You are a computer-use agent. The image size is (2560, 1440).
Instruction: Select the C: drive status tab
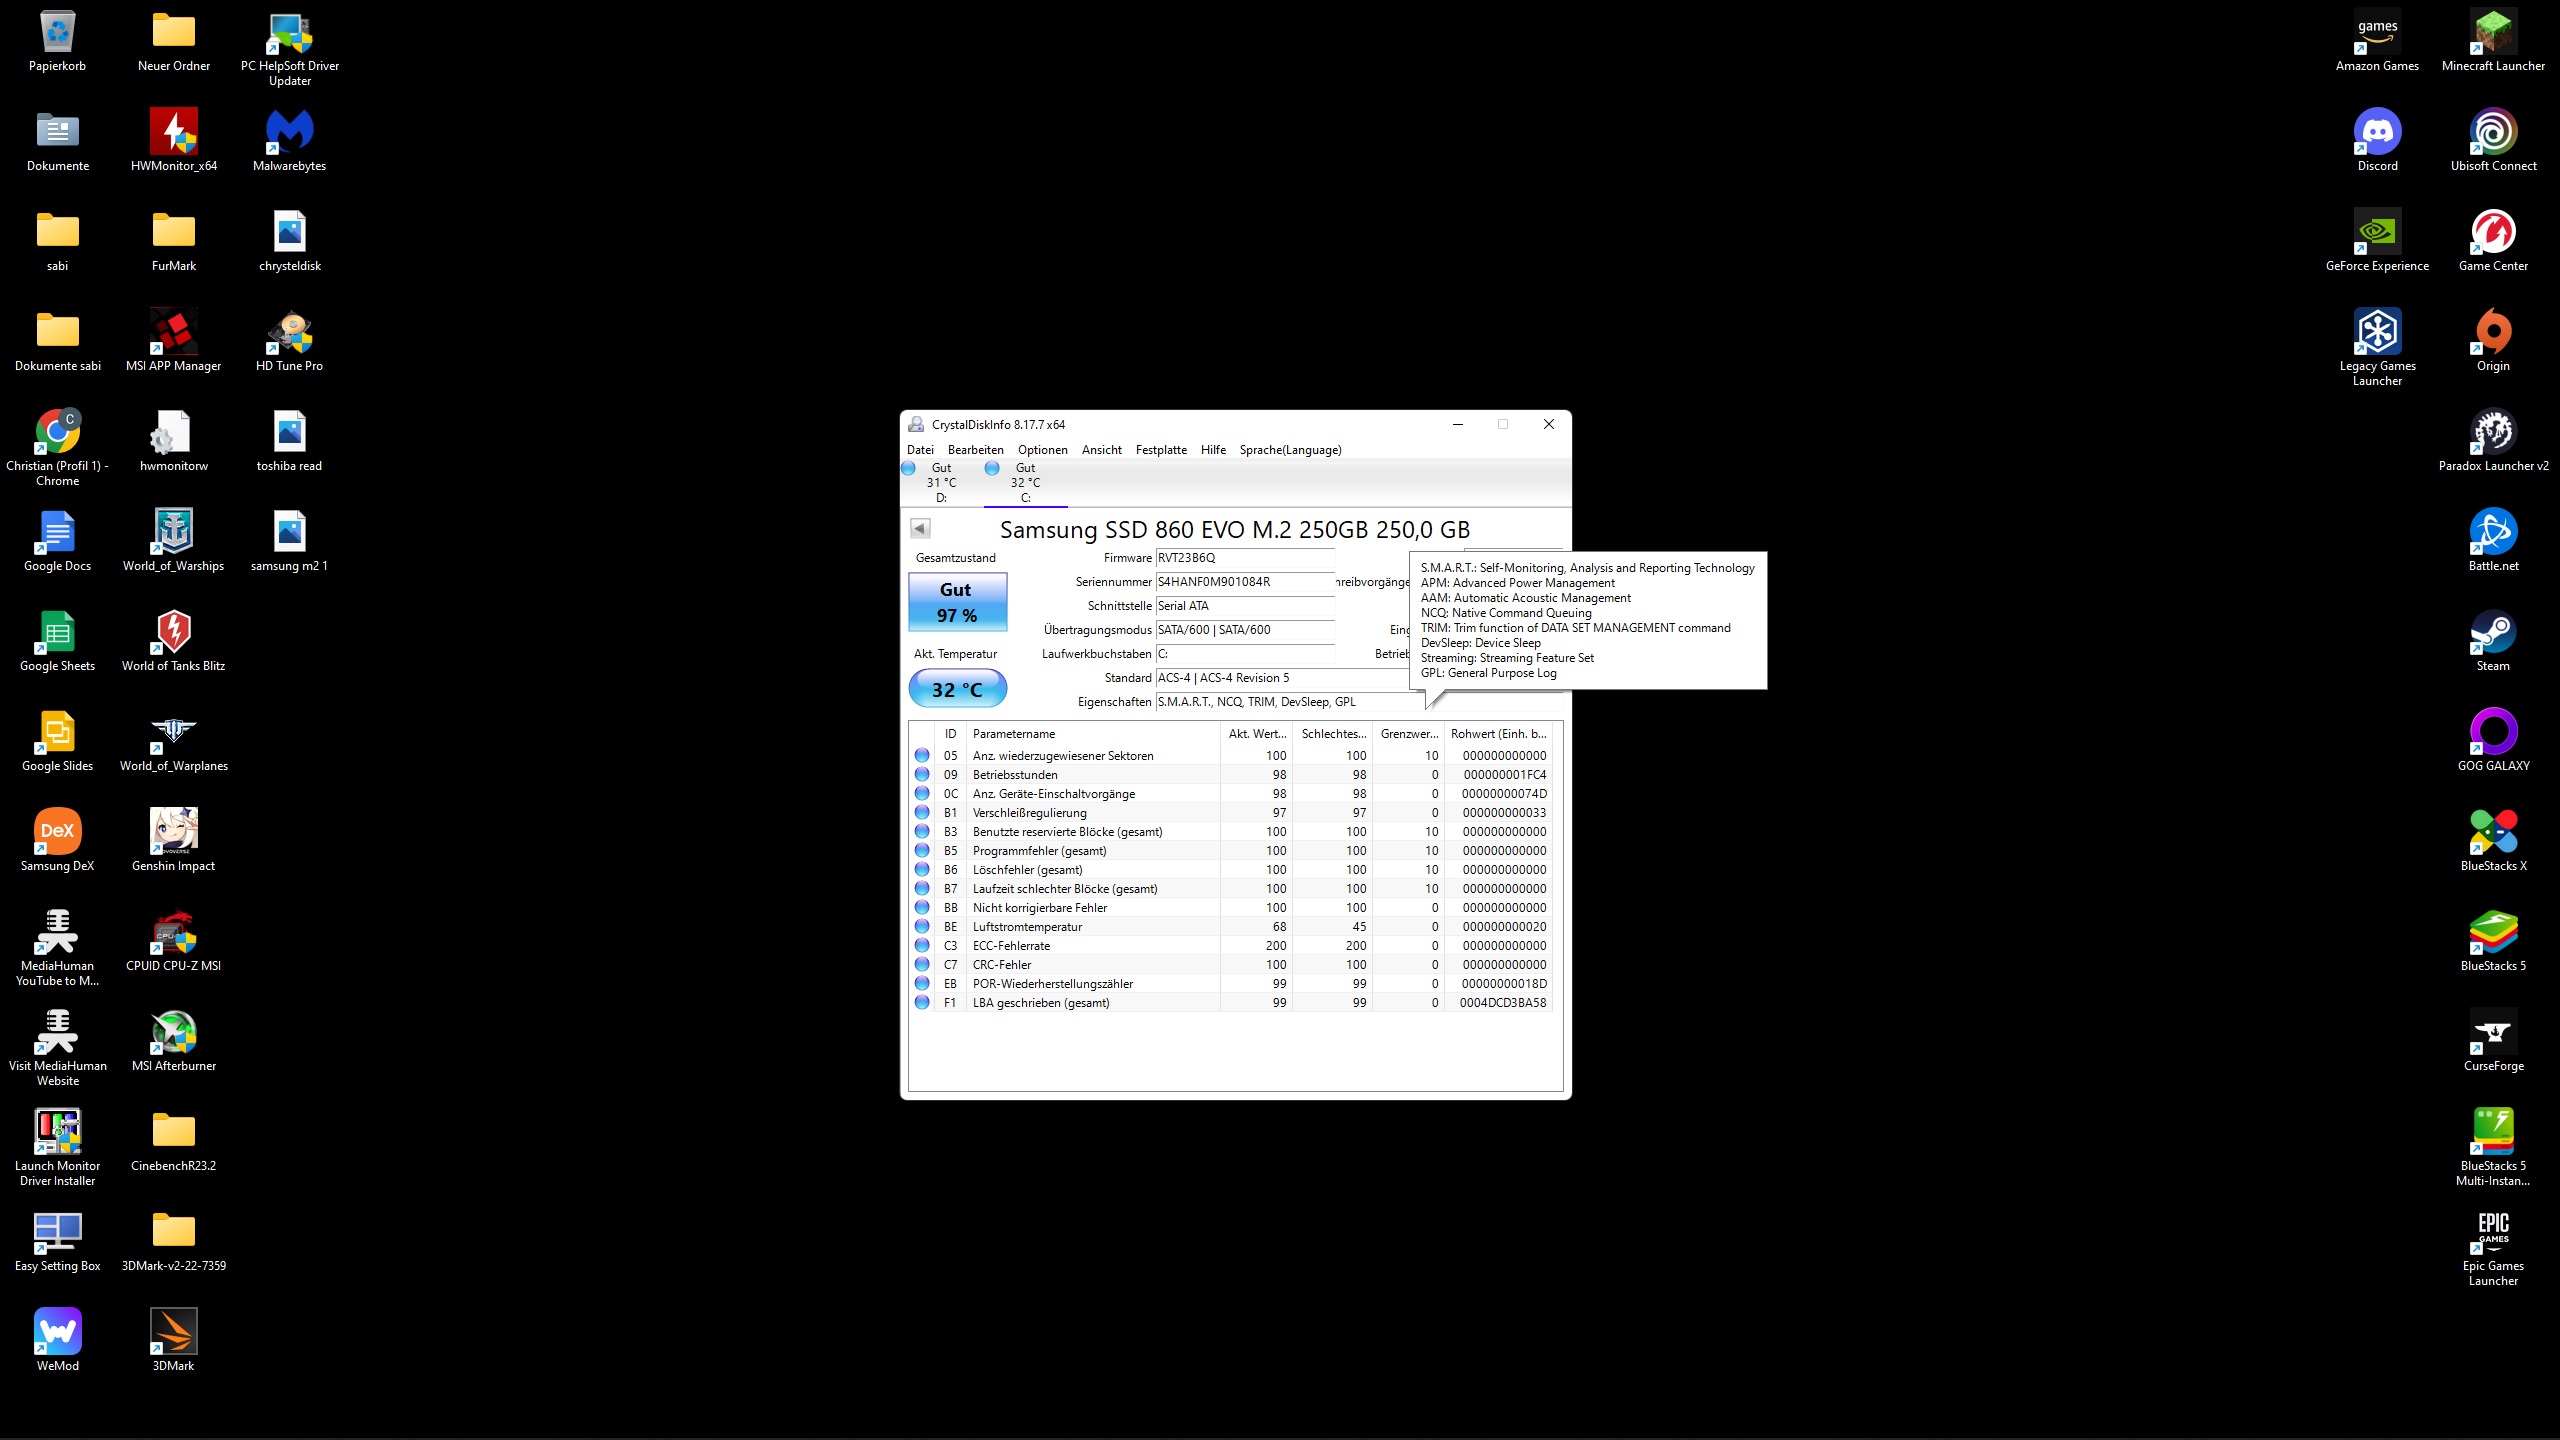pyautogui.click(x=1025, y=482)
